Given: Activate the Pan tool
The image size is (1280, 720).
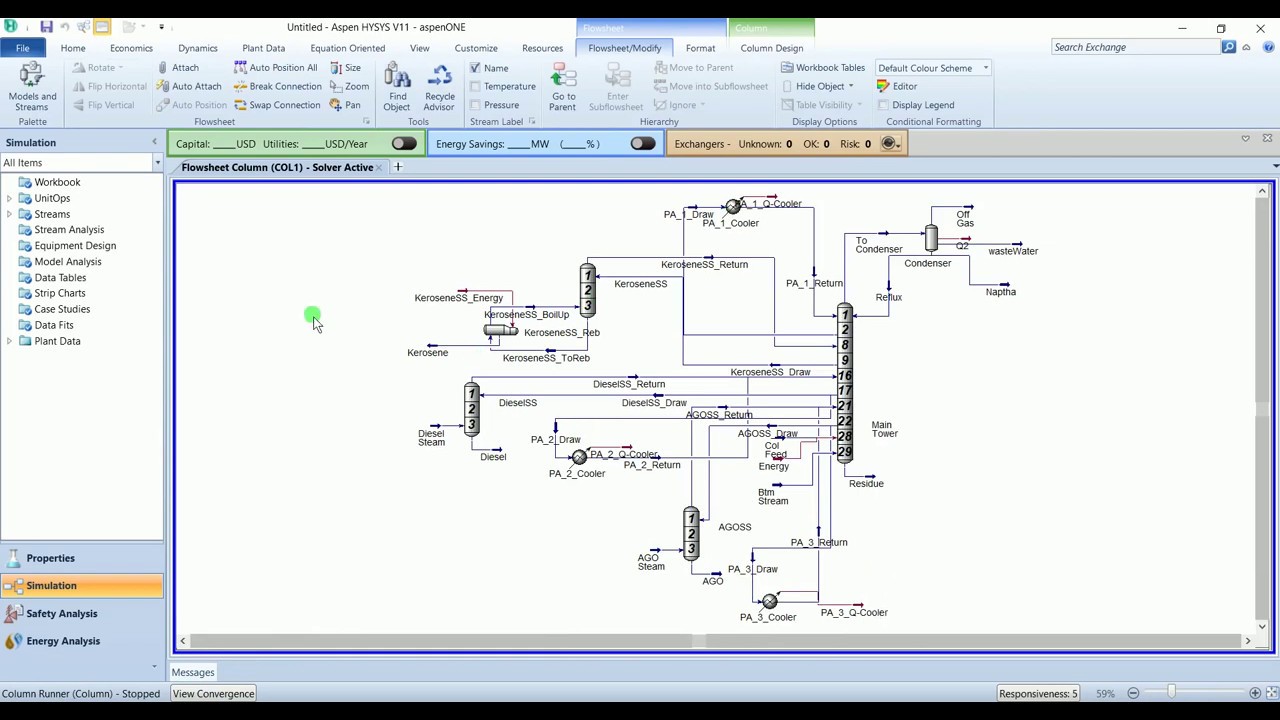Looking at the screenshot, I should point(346,105).
